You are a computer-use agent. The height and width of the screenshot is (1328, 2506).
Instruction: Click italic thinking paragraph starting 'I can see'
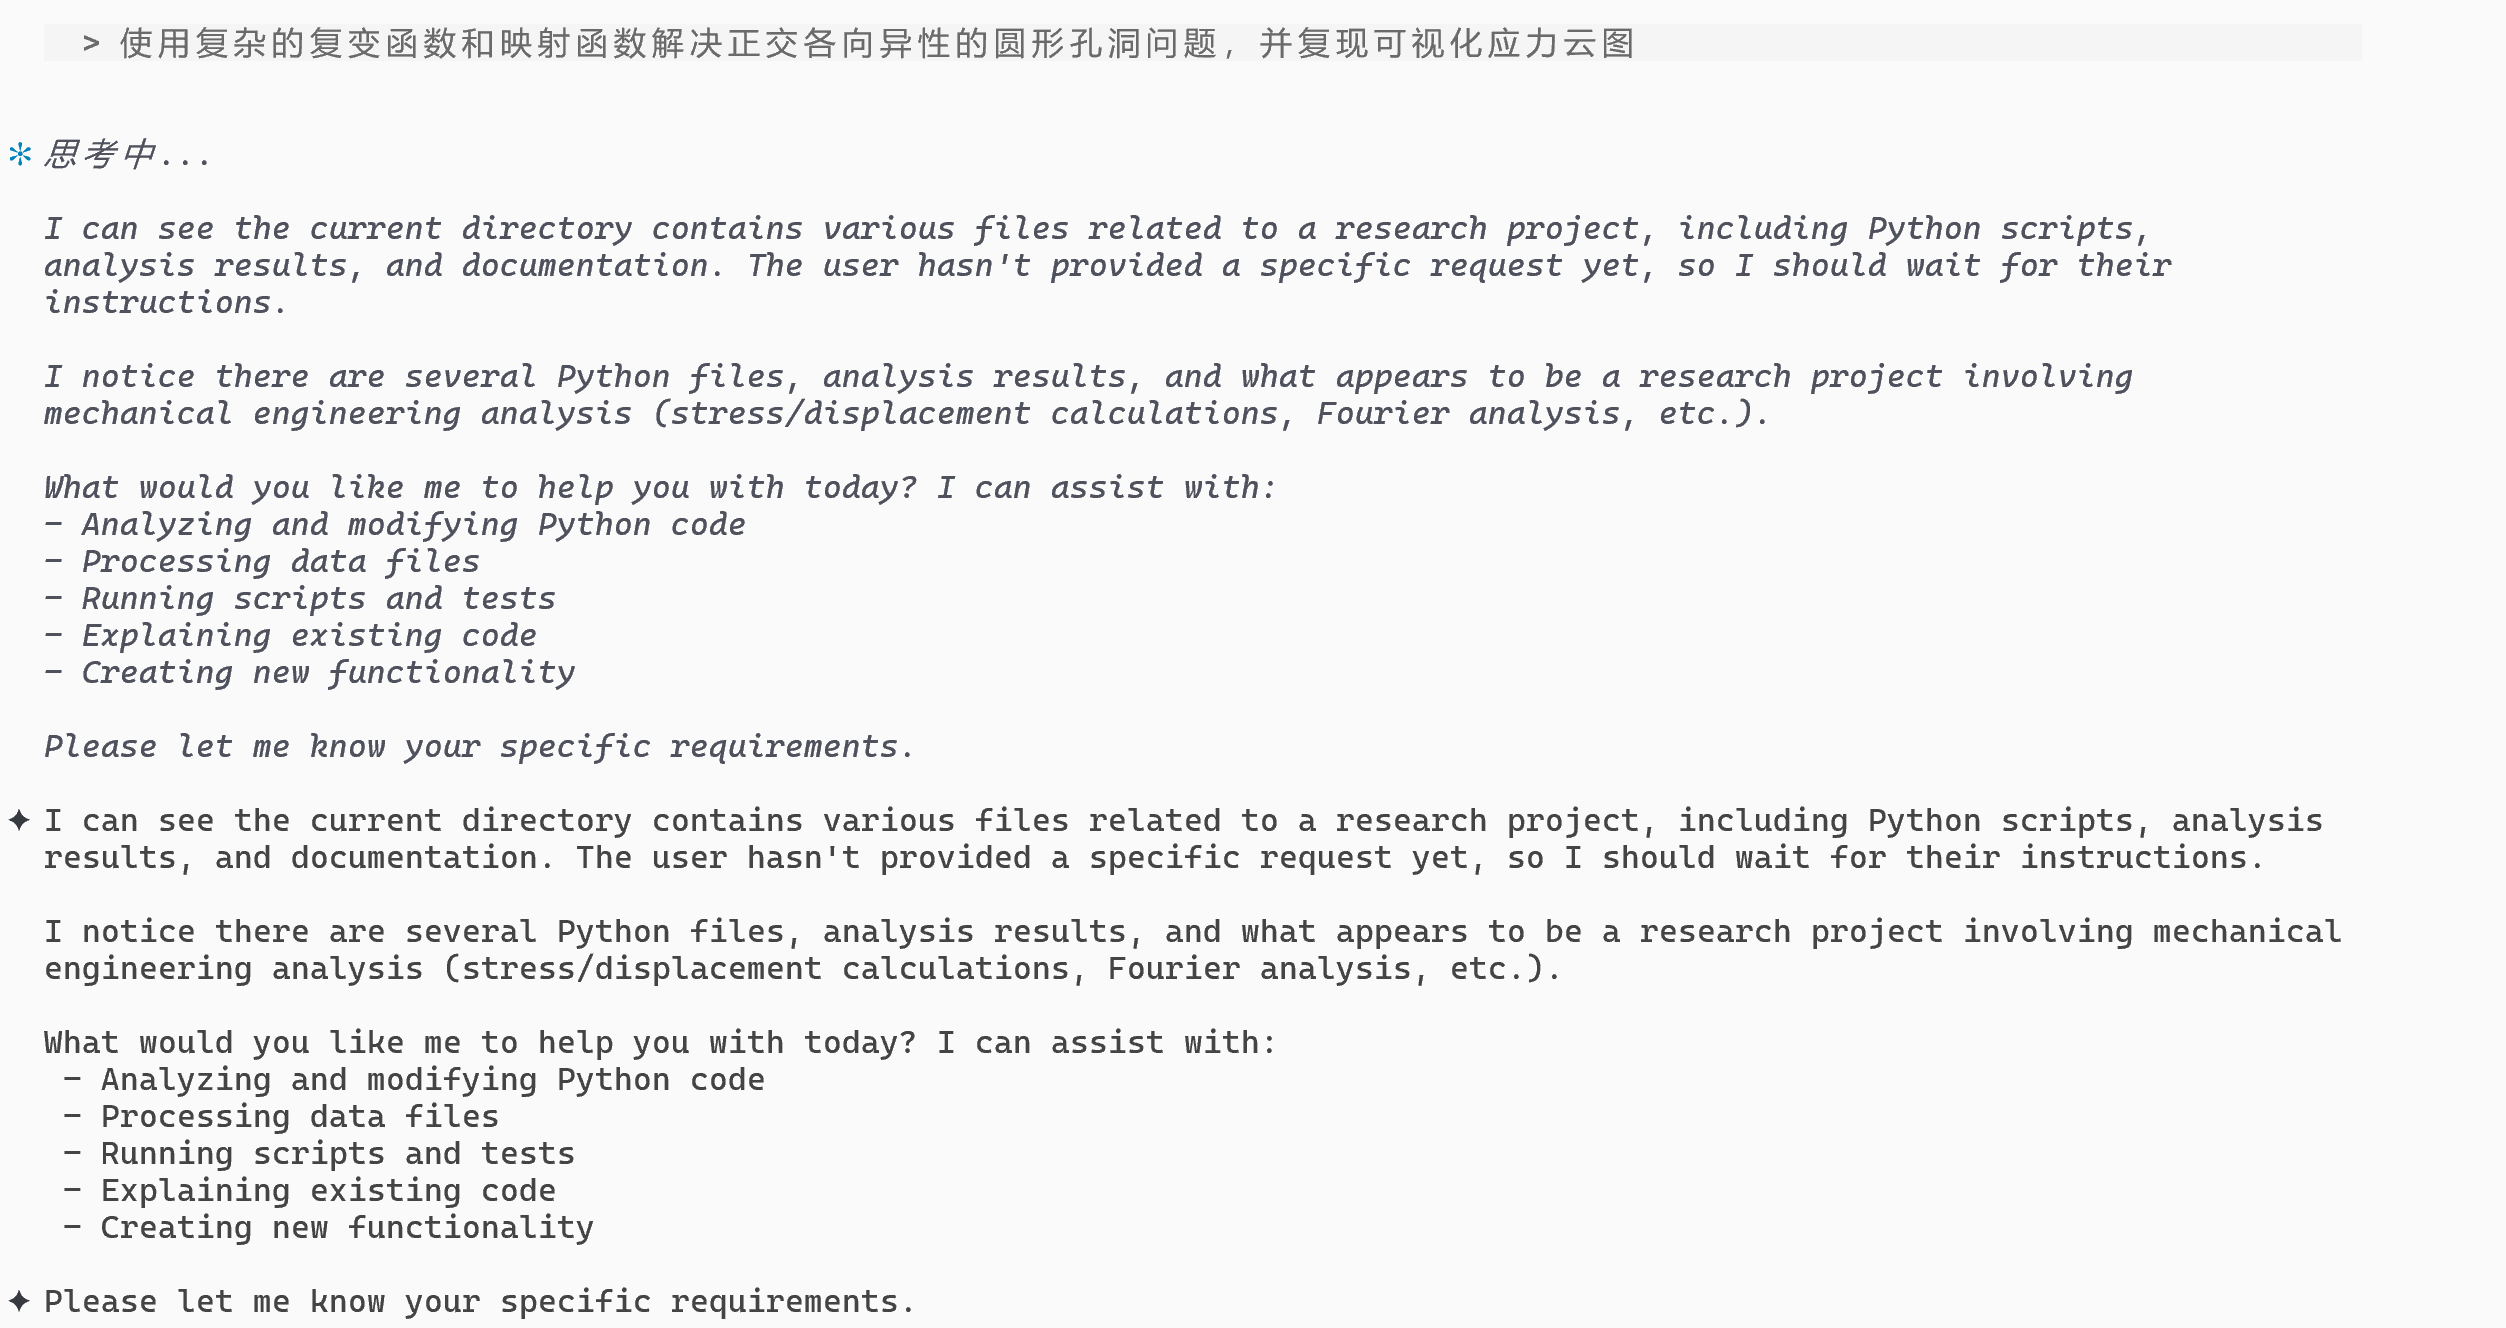(x=1100, y=265)
